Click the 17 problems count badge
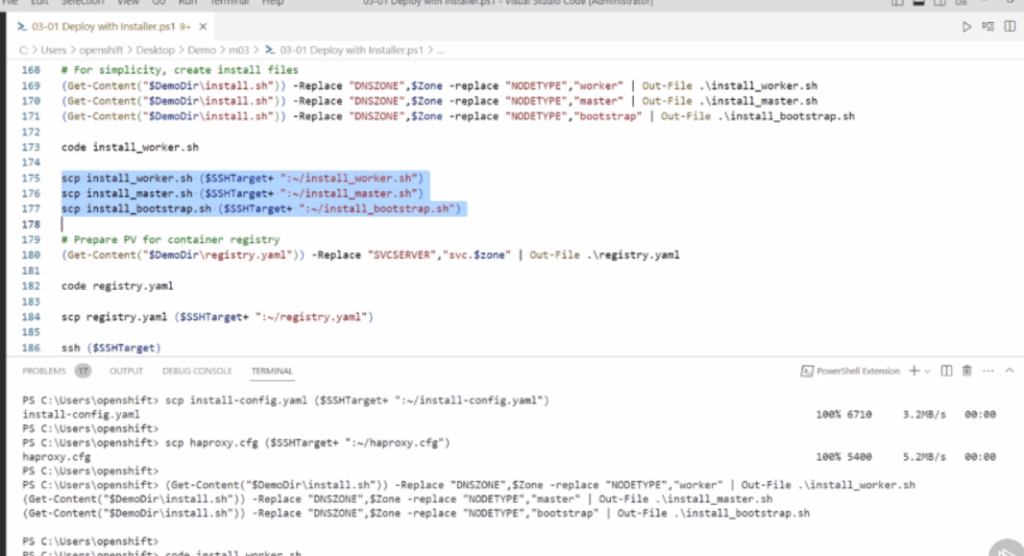Image resolution: width=1024 pixels, height=556 pixels. [x=83, y=371]
